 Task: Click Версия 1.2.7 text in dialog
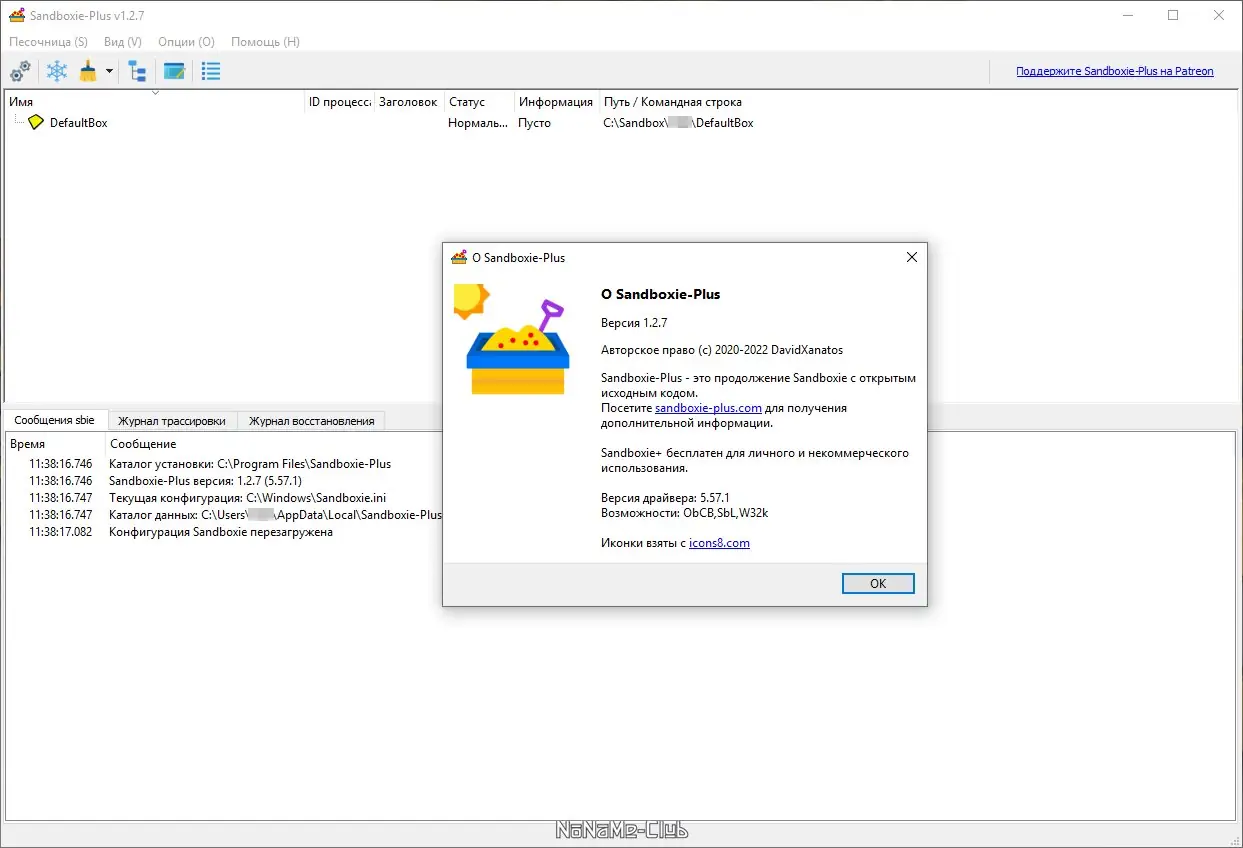(x=634, y=323)
